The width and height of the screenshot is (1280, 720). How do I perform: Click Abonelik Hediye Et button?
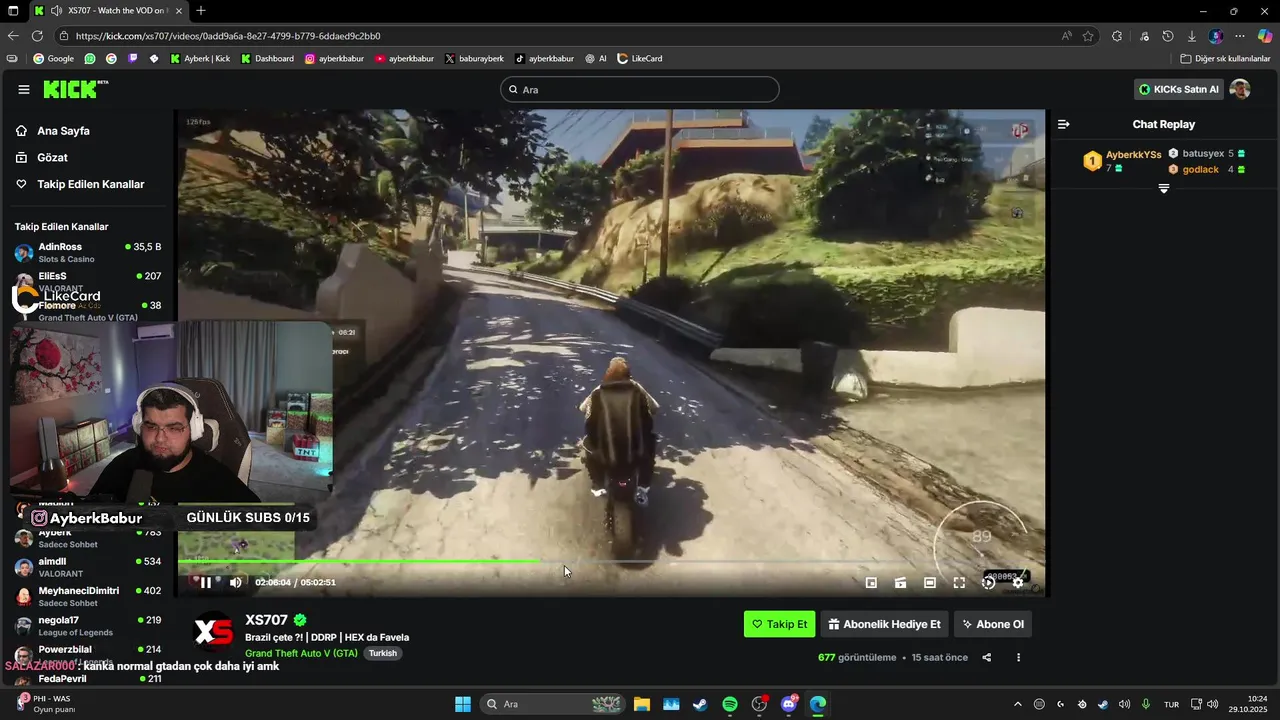coord(884,624)
